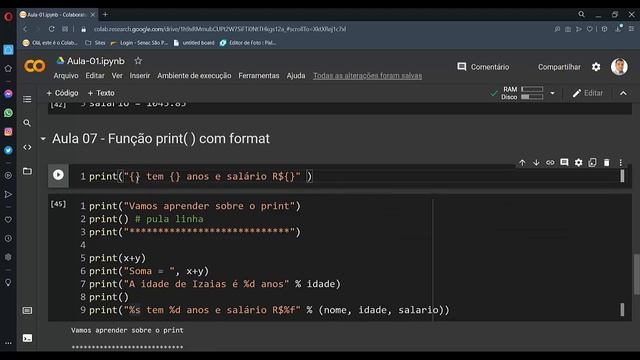Viewport: 640px width, 360px height.
Task: Collapse the Aula 07 section
Action: (x=43, y=139)
